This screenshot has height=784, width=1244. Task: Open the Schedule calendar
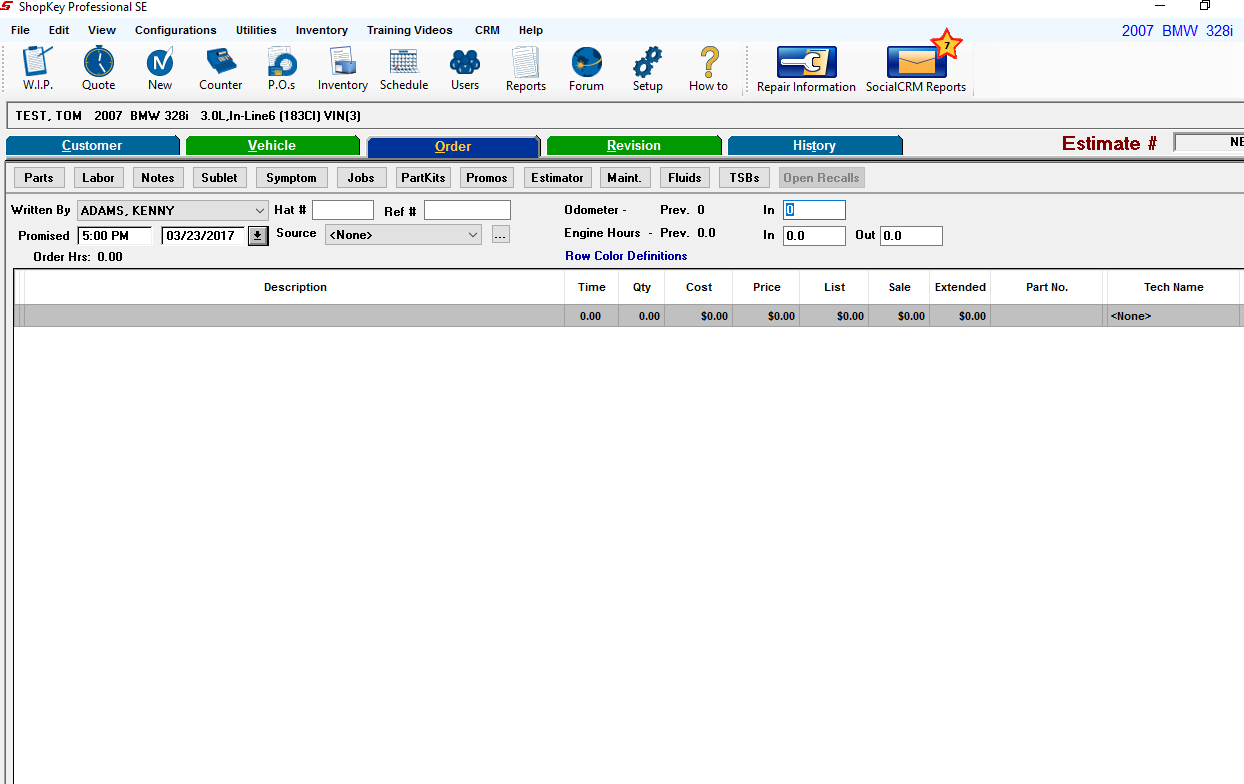(404, 69)
